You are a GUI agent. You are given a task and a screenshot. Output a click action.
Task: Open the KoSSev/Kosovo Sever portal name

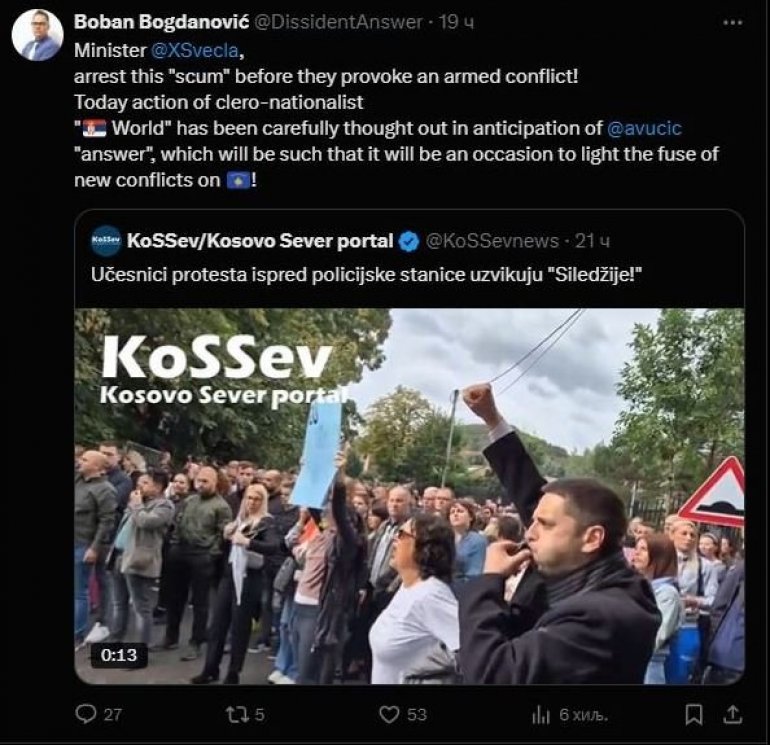click(x=260, y=241)
